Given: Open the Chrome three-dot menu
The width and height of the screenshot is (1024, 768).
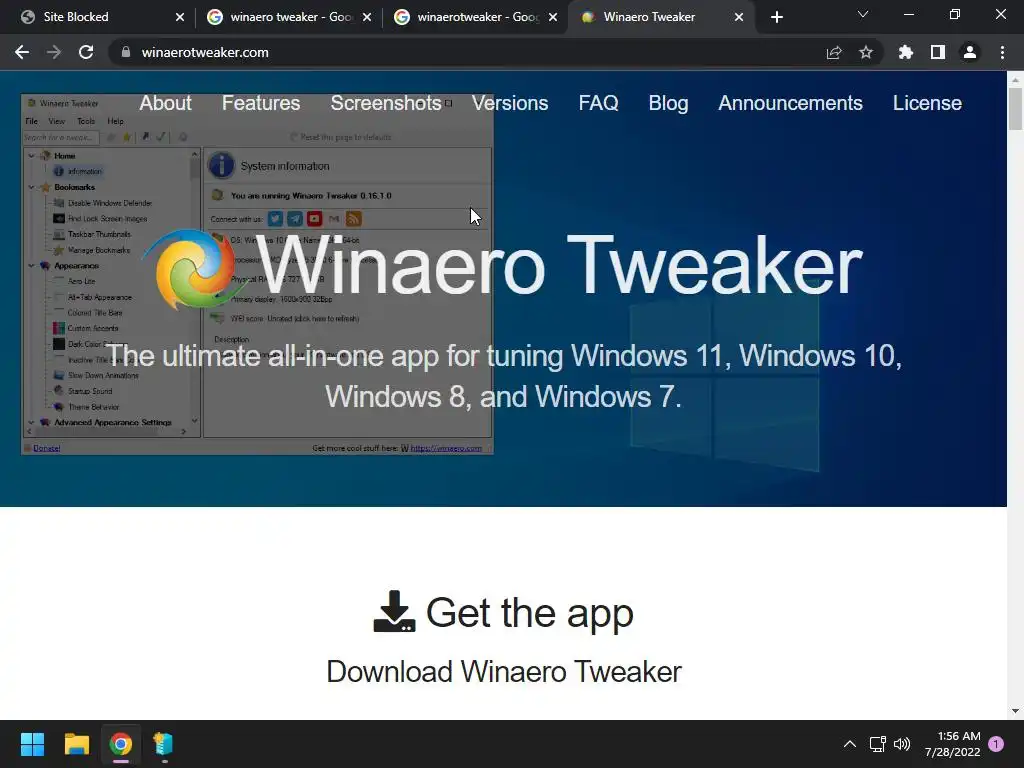Looking at the screenshot, I should pos(1002,52).
